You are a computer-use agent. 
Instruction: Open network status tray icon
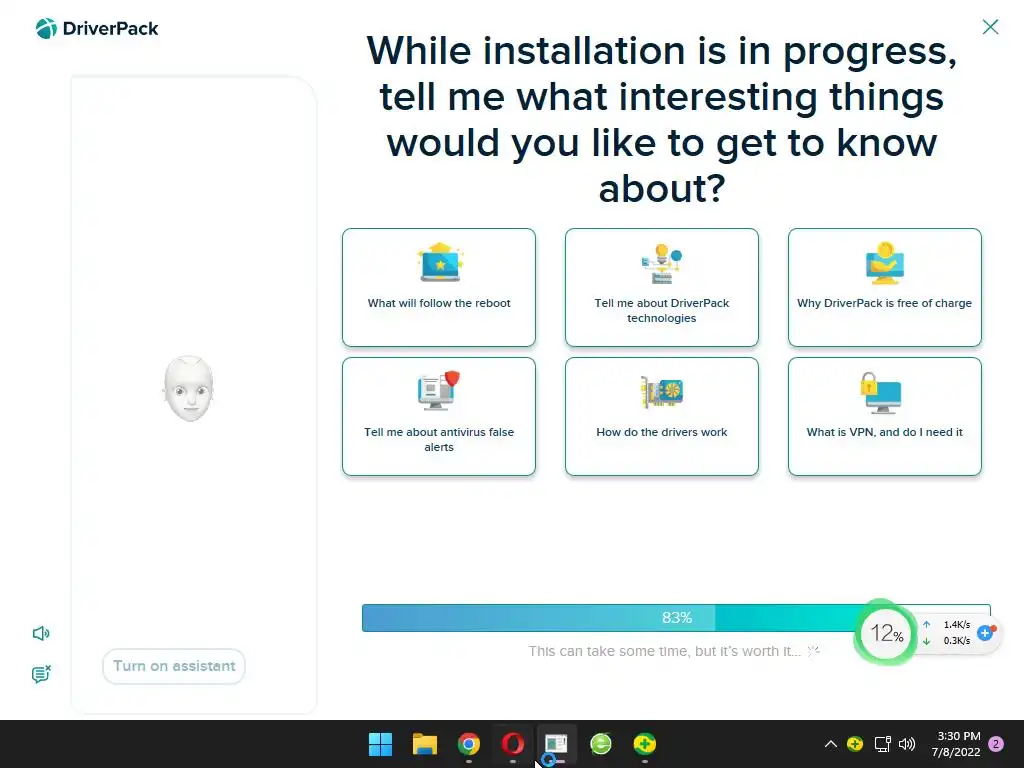pyautogui.click(x=882, y=744)
